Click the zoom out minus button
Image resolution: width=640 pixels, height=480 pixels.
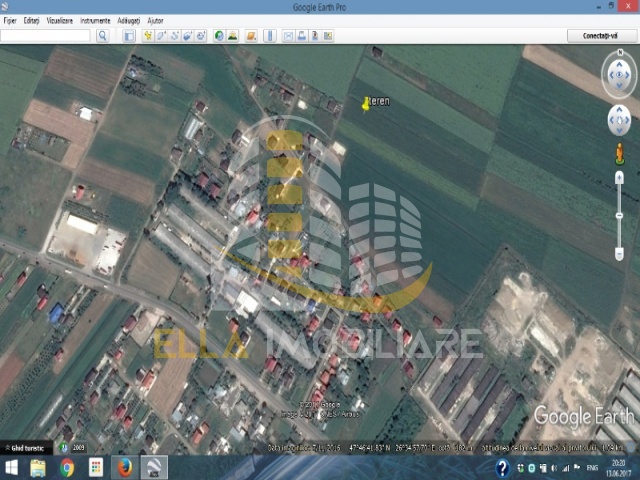[619, 254]
